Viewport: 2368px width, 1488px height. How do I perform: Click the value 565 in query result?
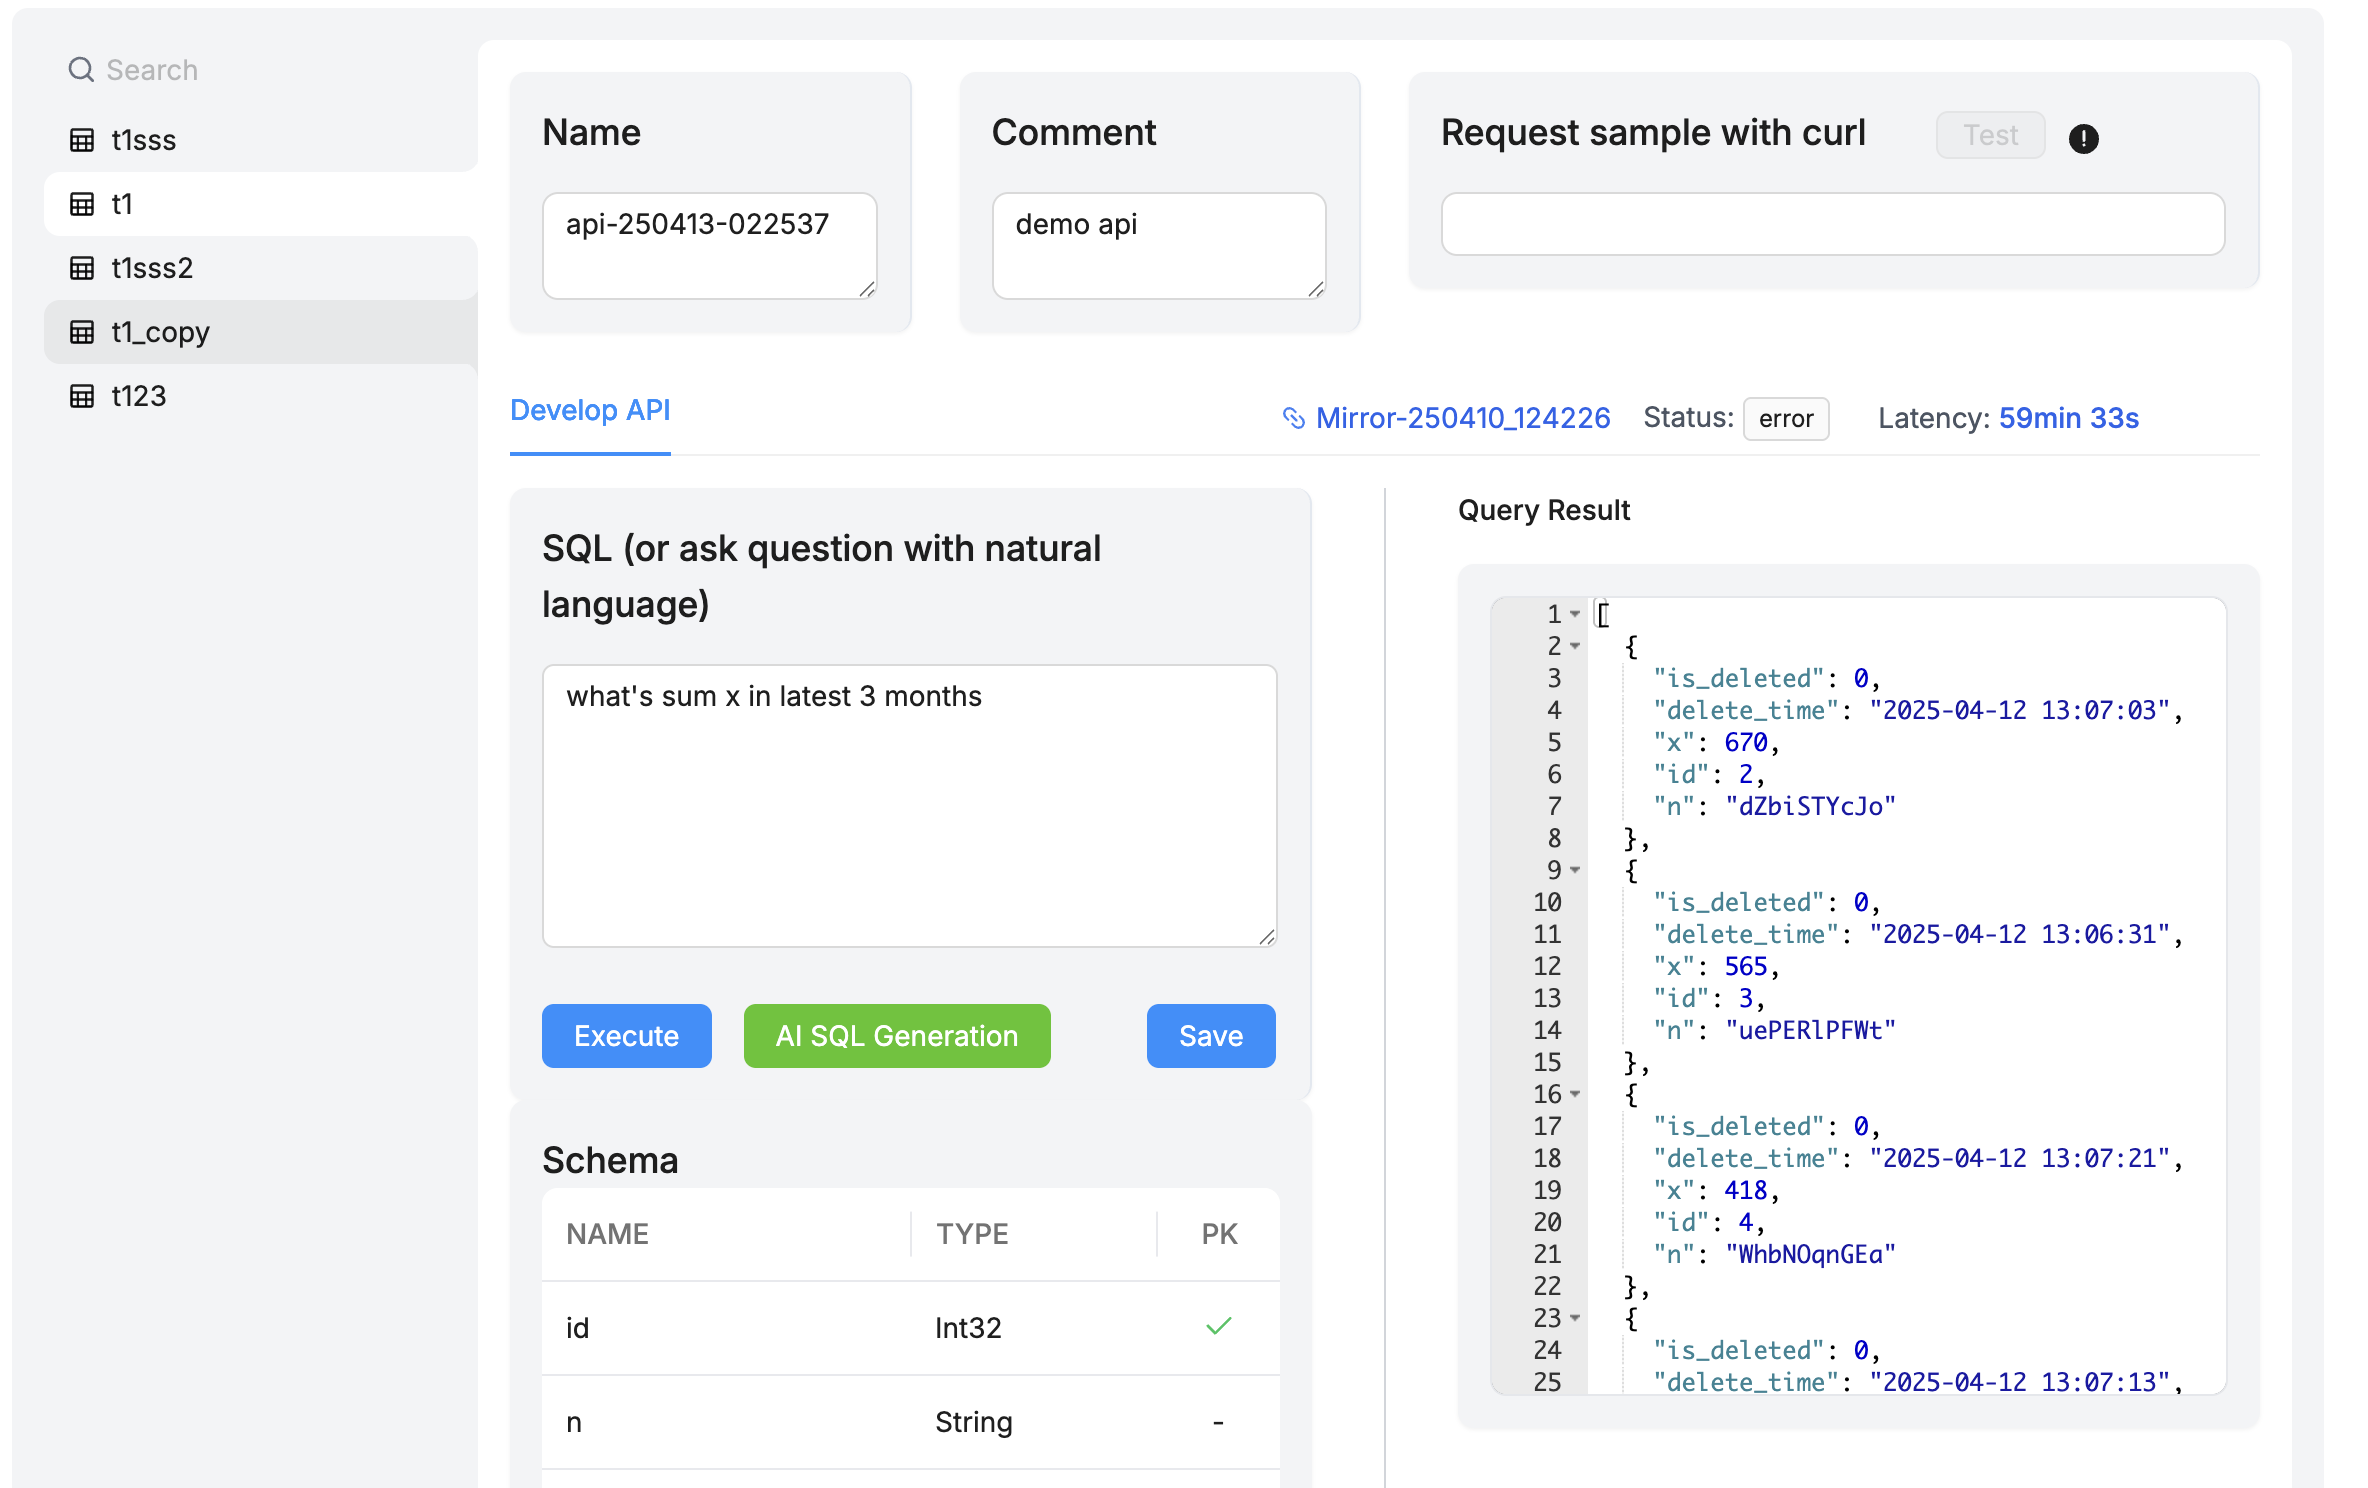coord(1746,966)
